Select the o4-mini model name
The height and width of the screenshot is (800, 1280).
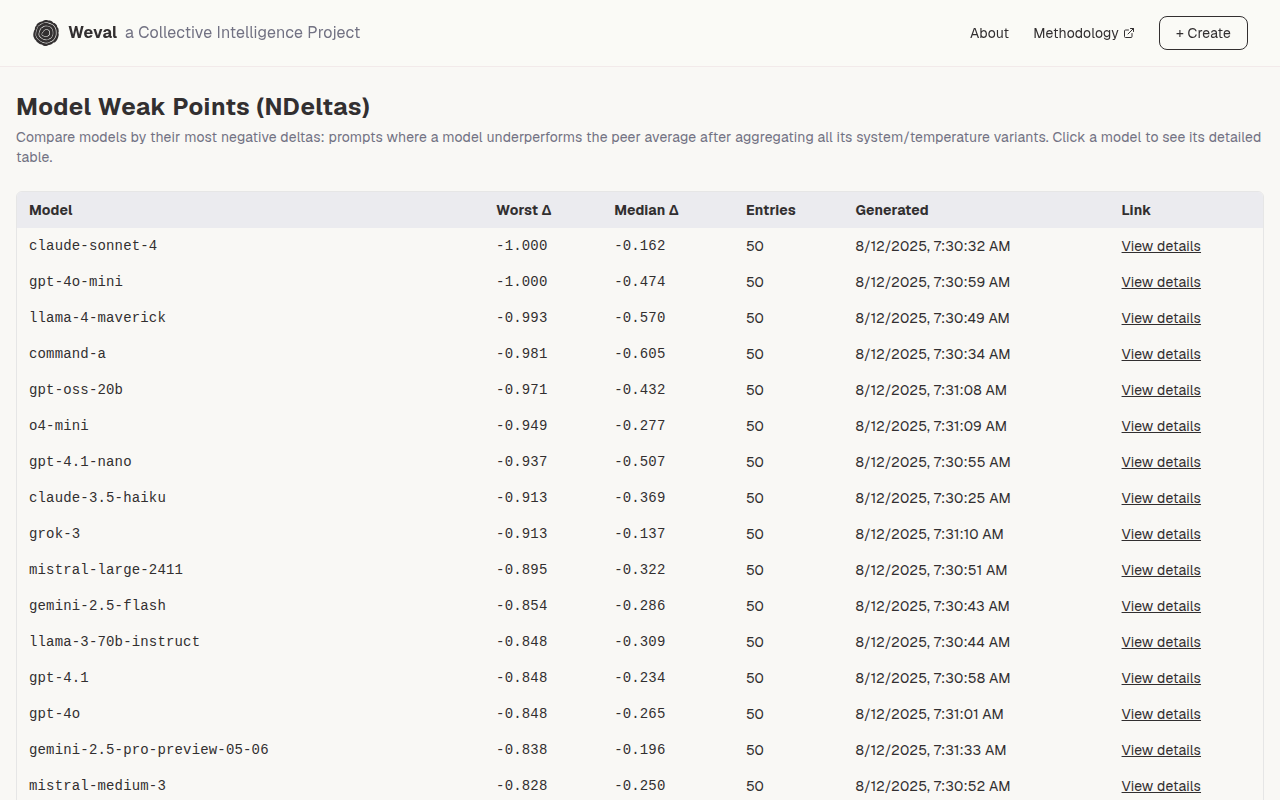[59, 426]
